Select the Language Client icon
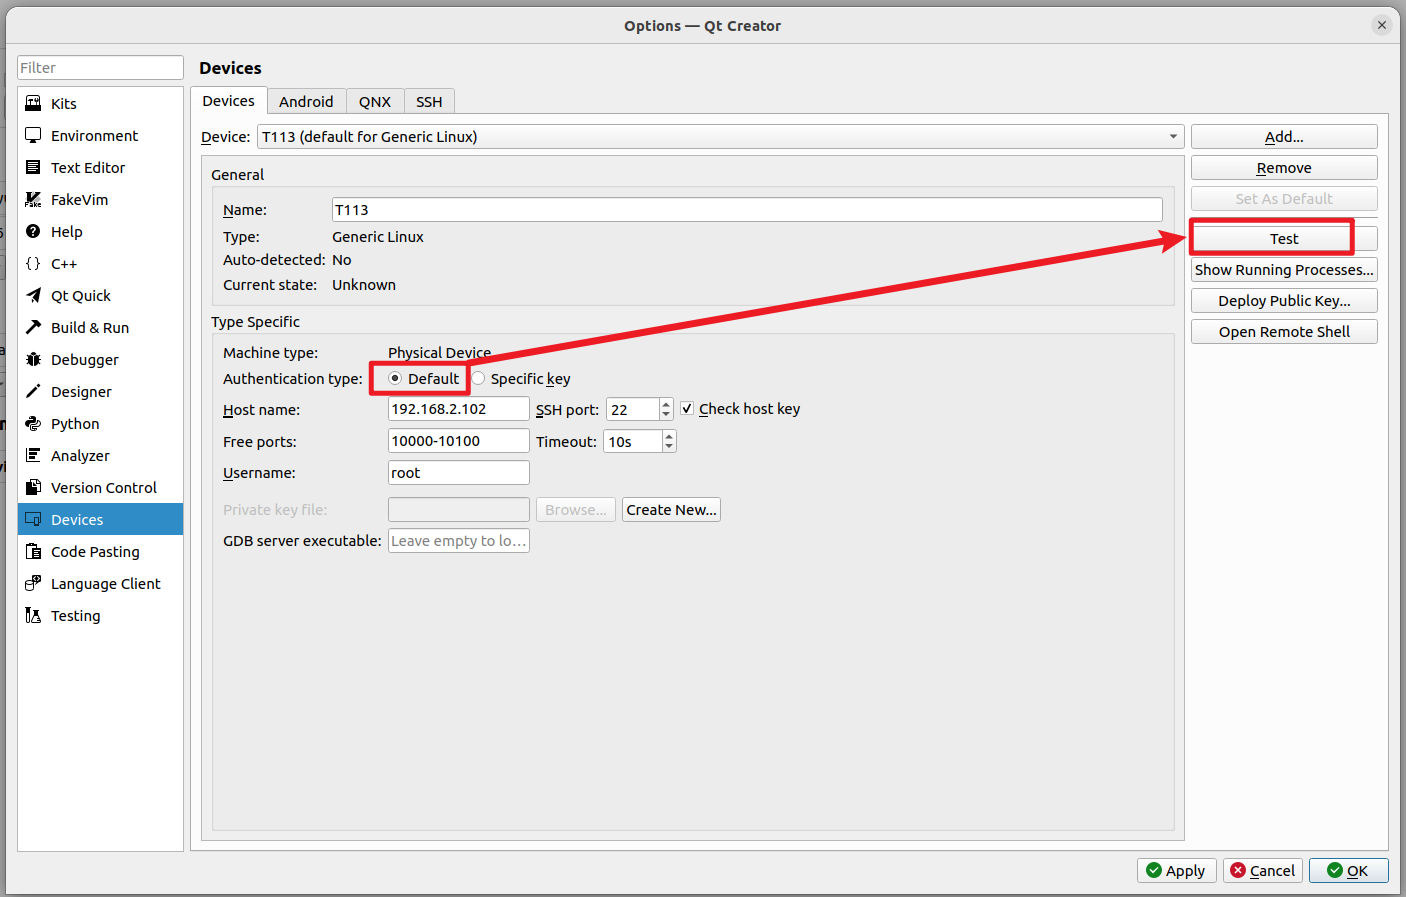 click(33, 584)
